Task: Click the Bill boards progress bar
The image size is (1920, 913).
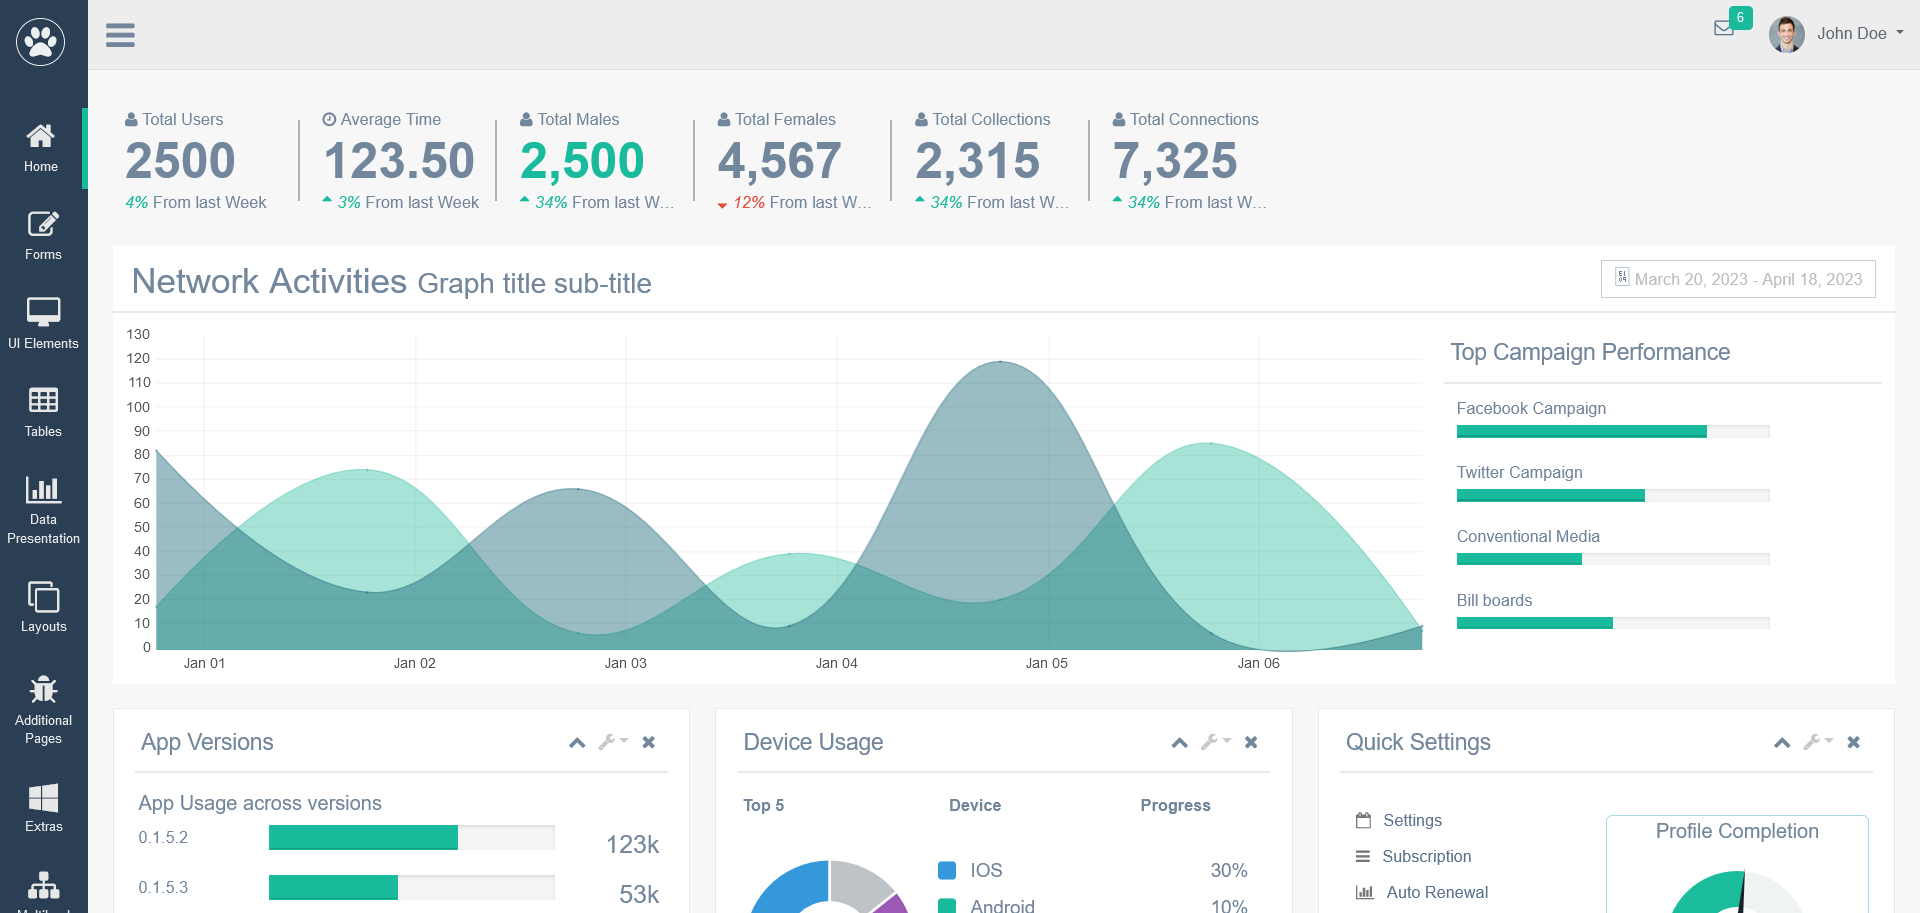Action: 1613,624
